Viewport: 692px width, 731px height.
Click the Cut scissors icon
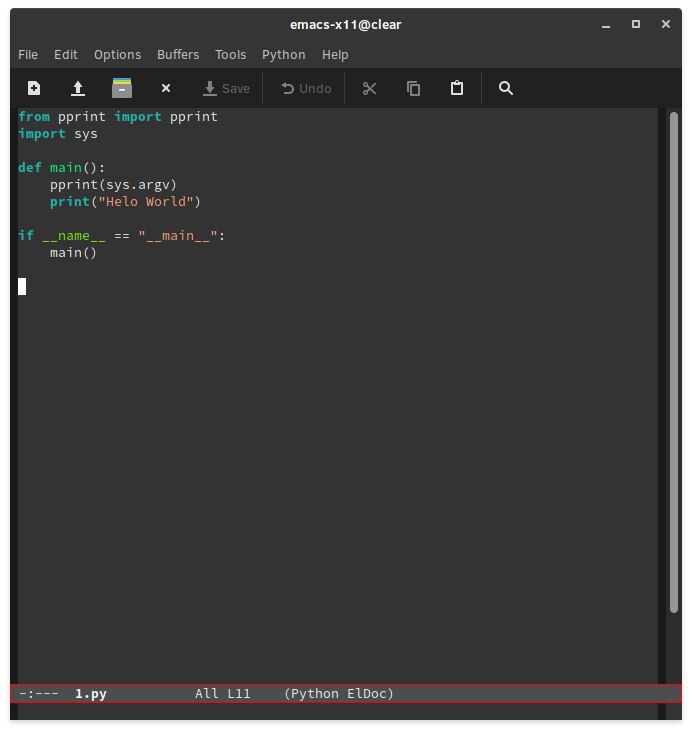(369, 88)
